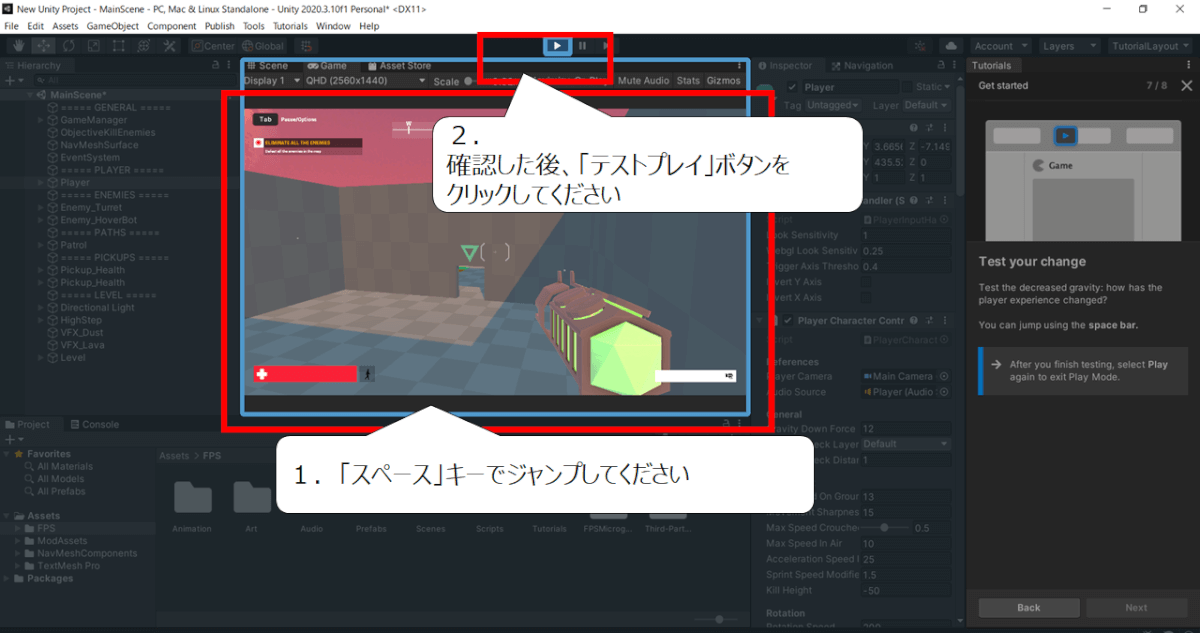Close the Get started tutorial

(x=1186, y=86)
